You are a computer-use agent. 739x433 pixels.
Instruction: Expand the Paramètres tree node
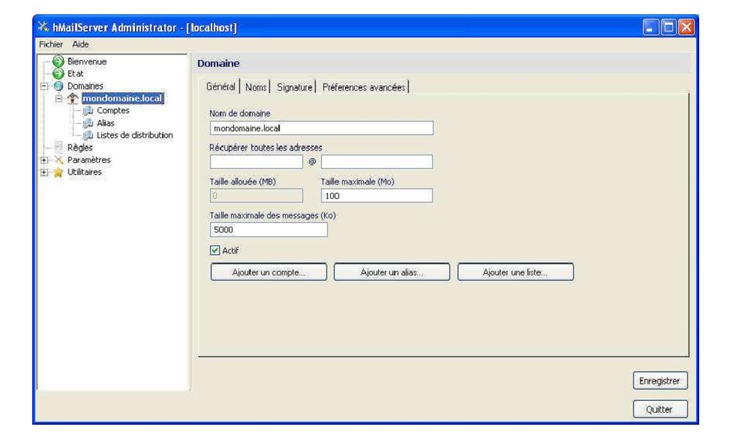(44, 160)
